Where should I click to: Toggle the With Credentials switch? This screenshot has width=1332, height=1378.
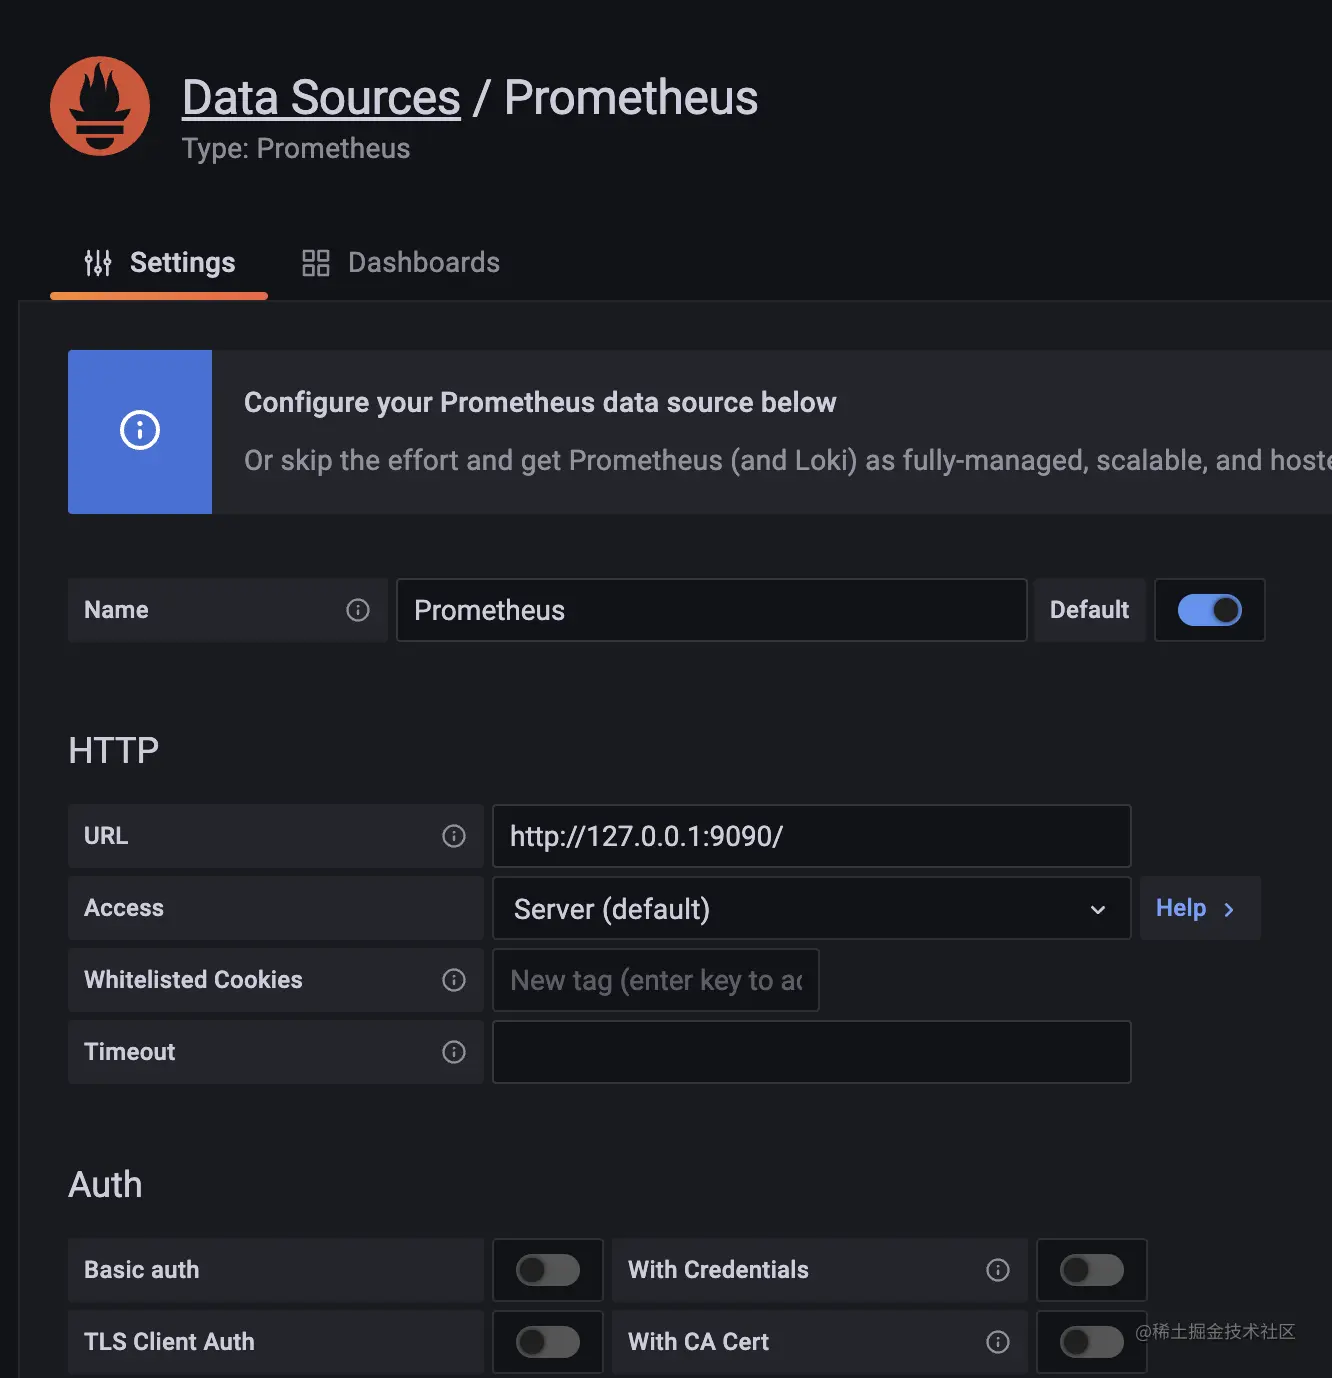point(1091,1270)
